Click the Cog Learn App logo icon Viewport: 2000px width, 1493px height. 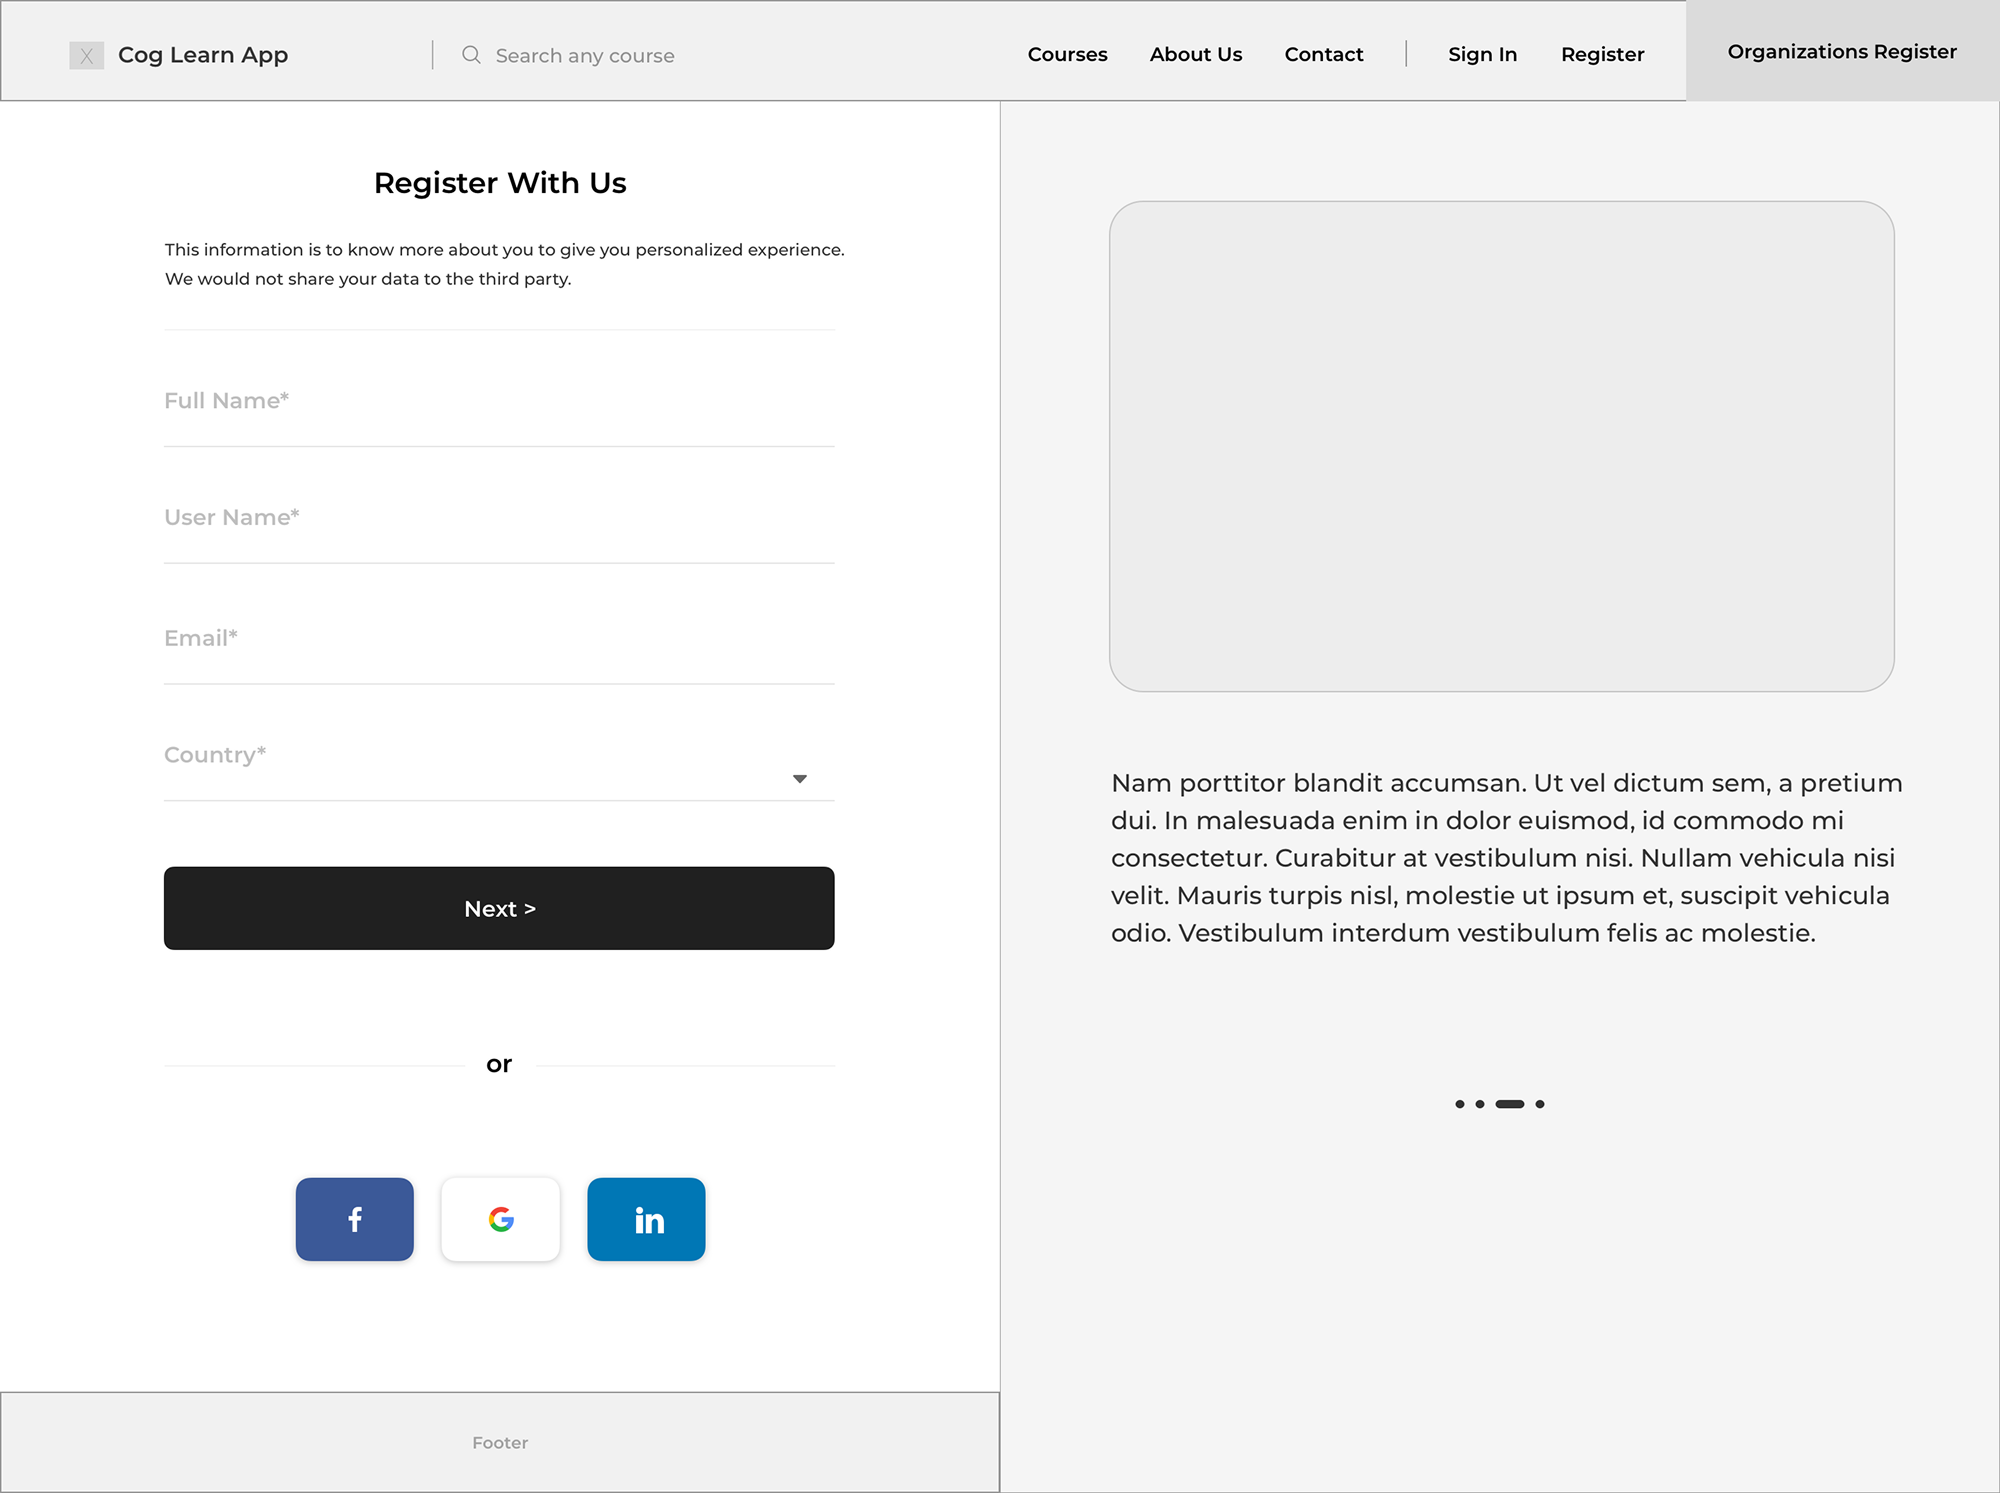coord(87,56)
